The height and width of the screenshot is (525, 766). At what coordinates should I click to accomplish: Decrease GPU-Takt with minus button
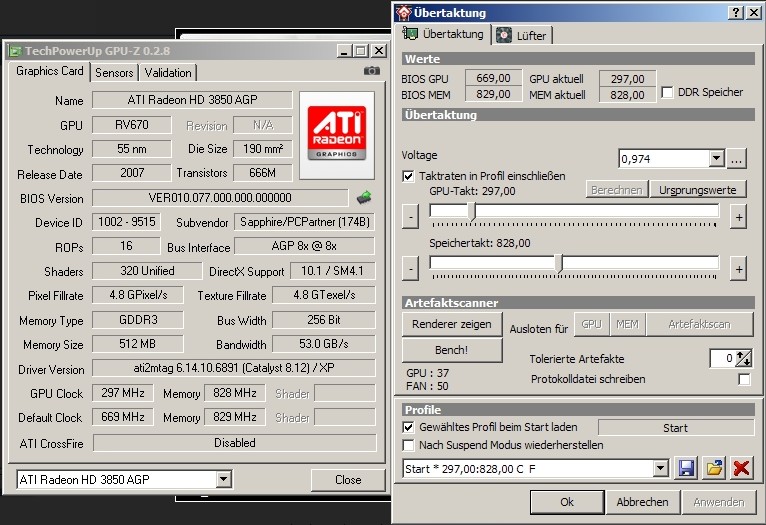[410, 216]
